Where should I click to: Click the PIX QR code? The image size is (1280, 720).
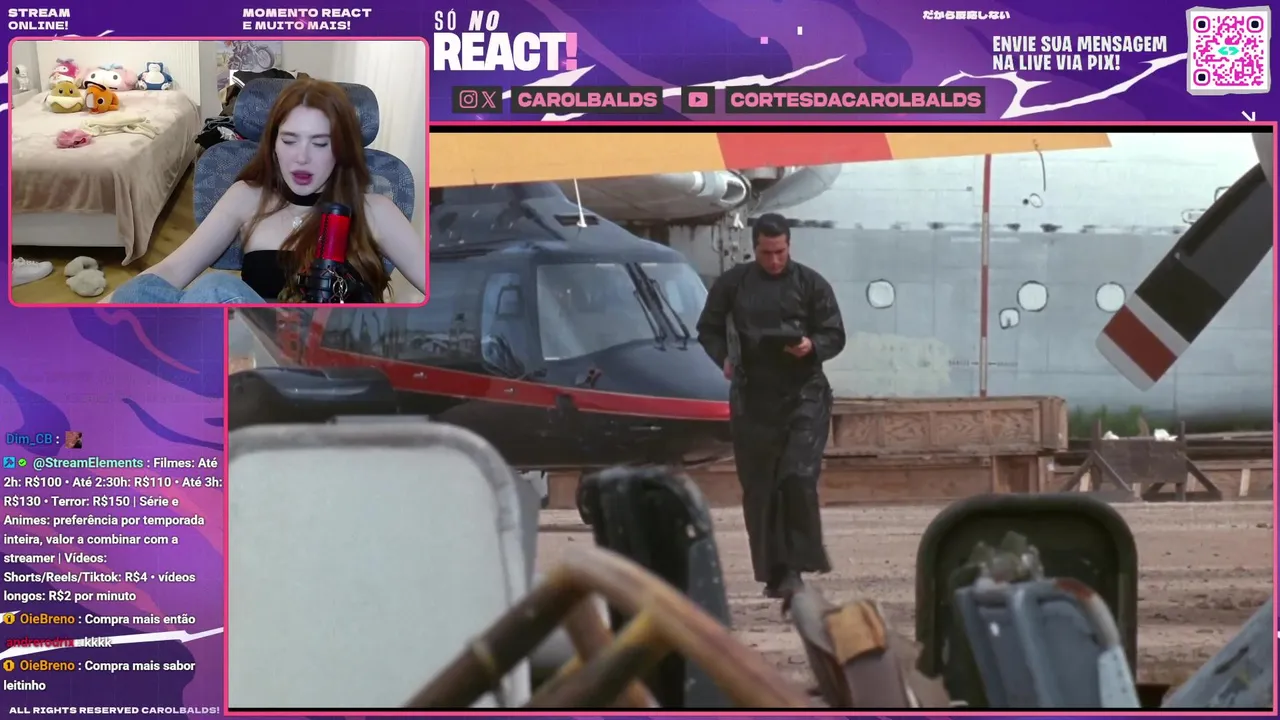(x=1228, y=50)
